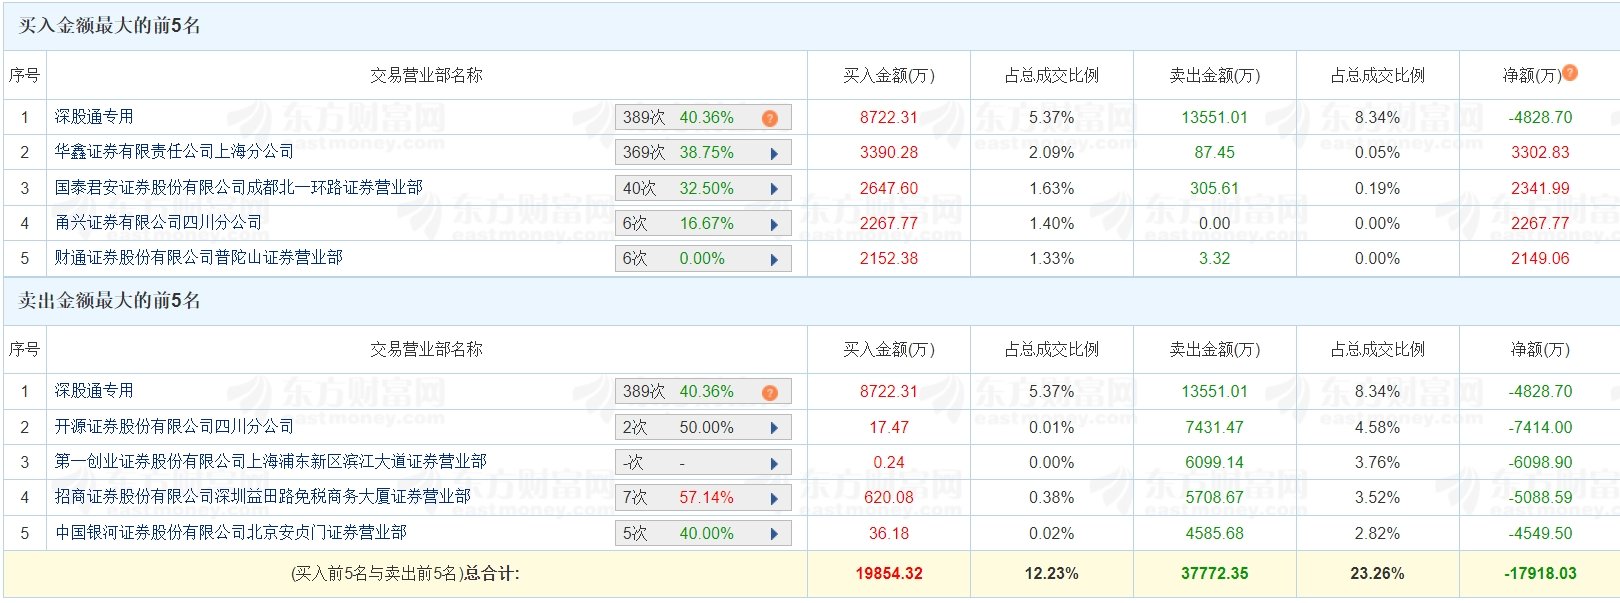Click help icon in sell-list 深股通专用 row

coord(770,392)
